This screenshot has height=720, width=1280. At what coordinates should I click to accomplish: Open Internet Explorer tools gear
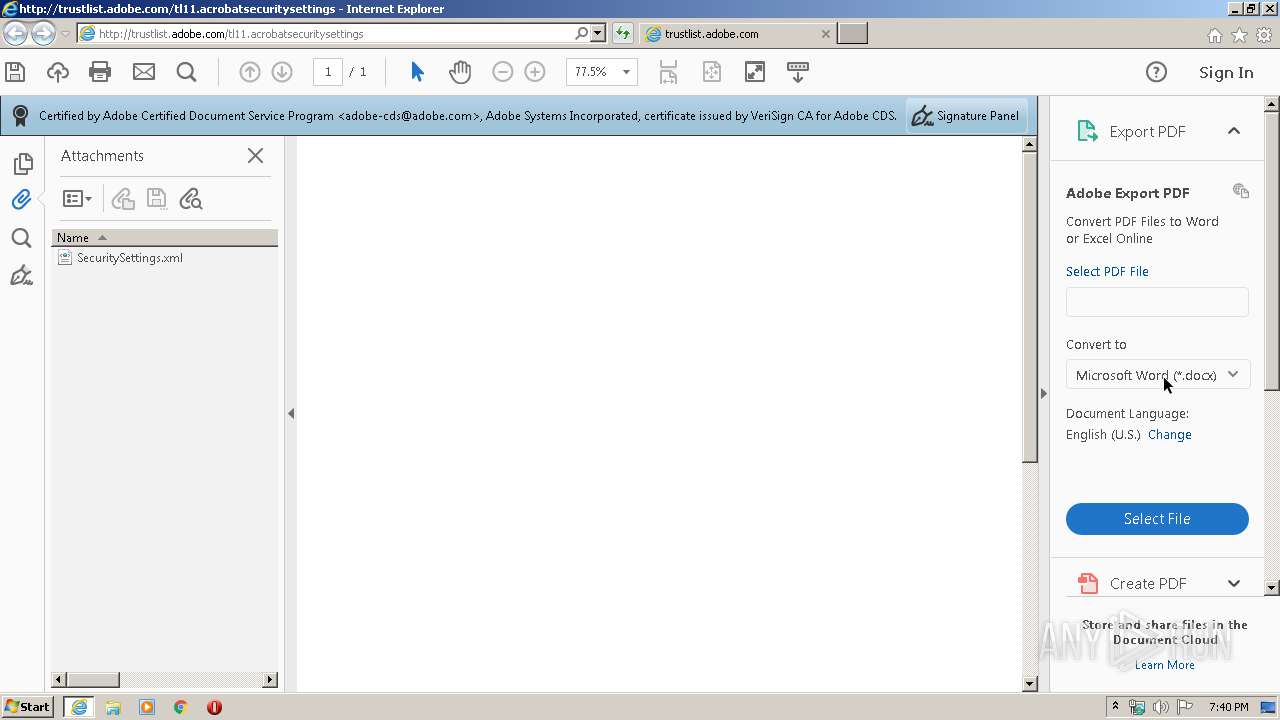pos(1264,35)
